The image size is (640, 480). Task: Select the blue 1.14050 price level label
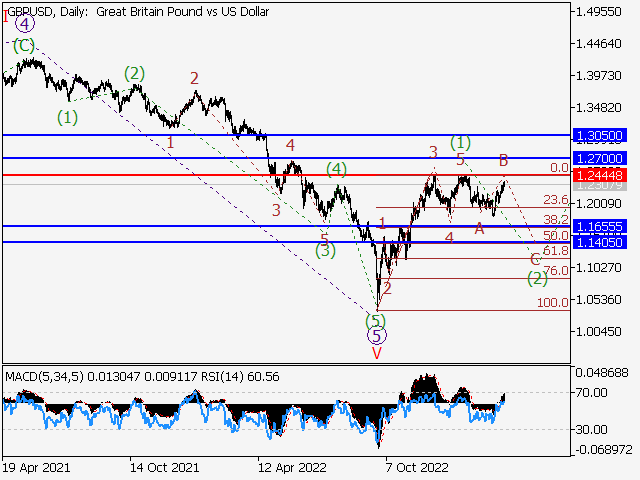[x=599, y=242]
